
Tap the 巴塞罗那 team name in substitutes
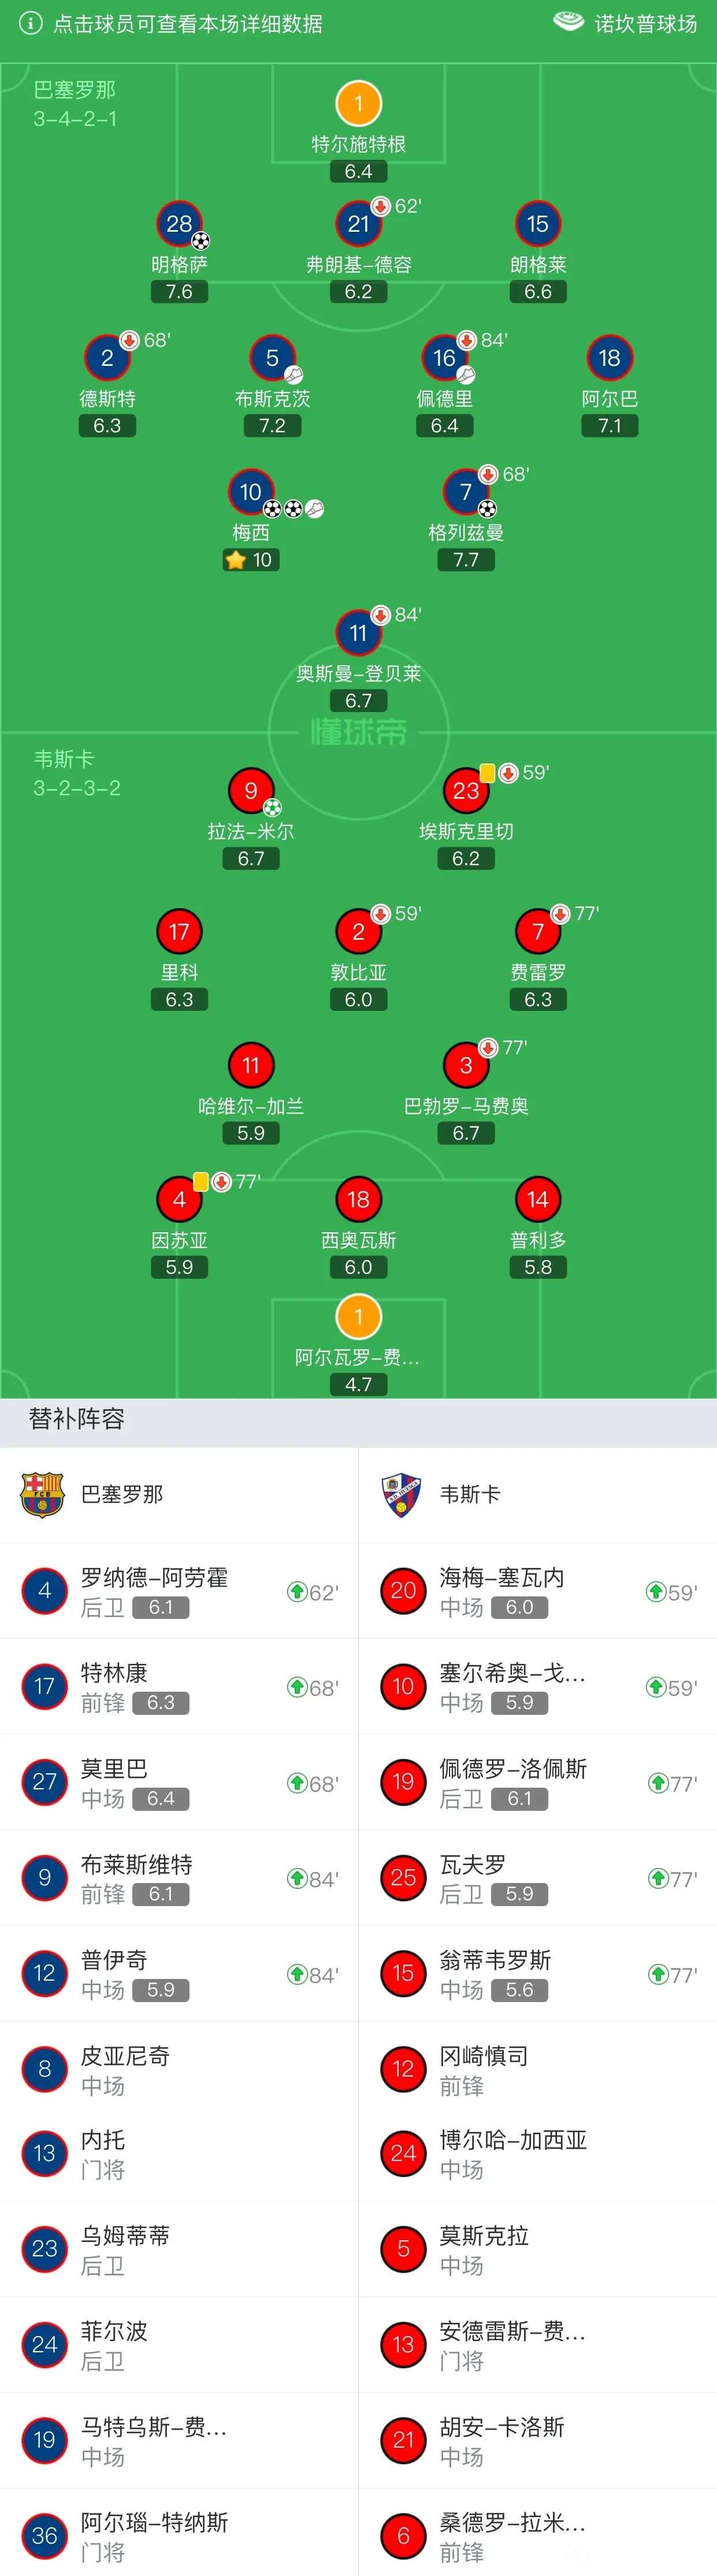pyautogui.click(x=122, y=1494)
